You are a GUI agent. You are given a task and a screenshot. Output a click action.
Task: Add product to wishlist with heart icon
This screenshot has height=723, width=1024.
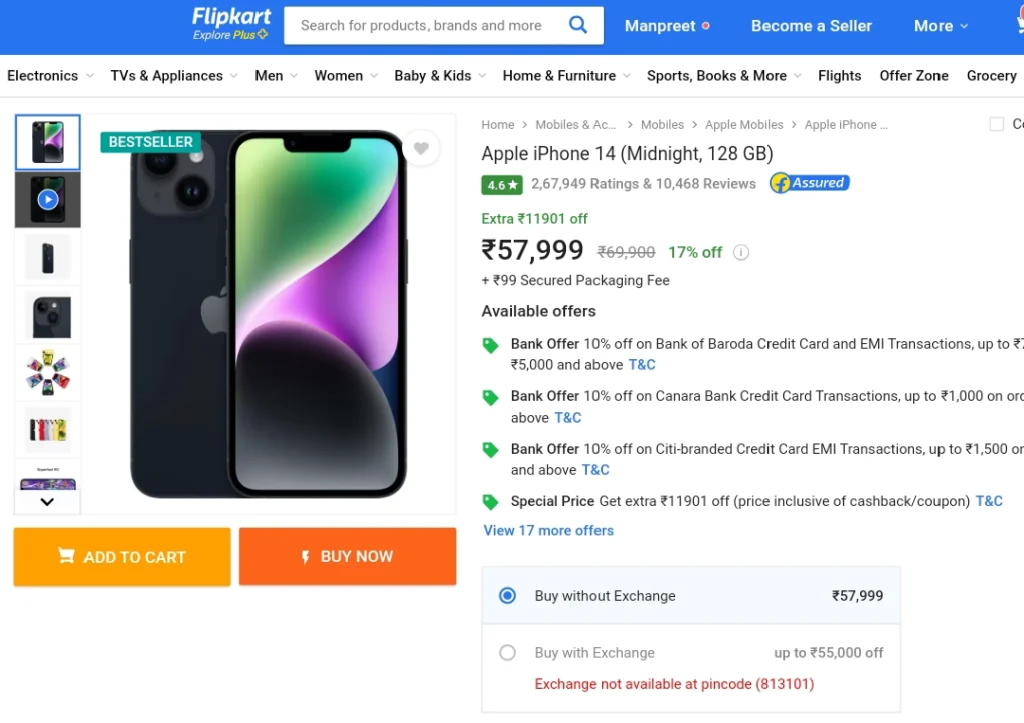(x=421, y=148)
